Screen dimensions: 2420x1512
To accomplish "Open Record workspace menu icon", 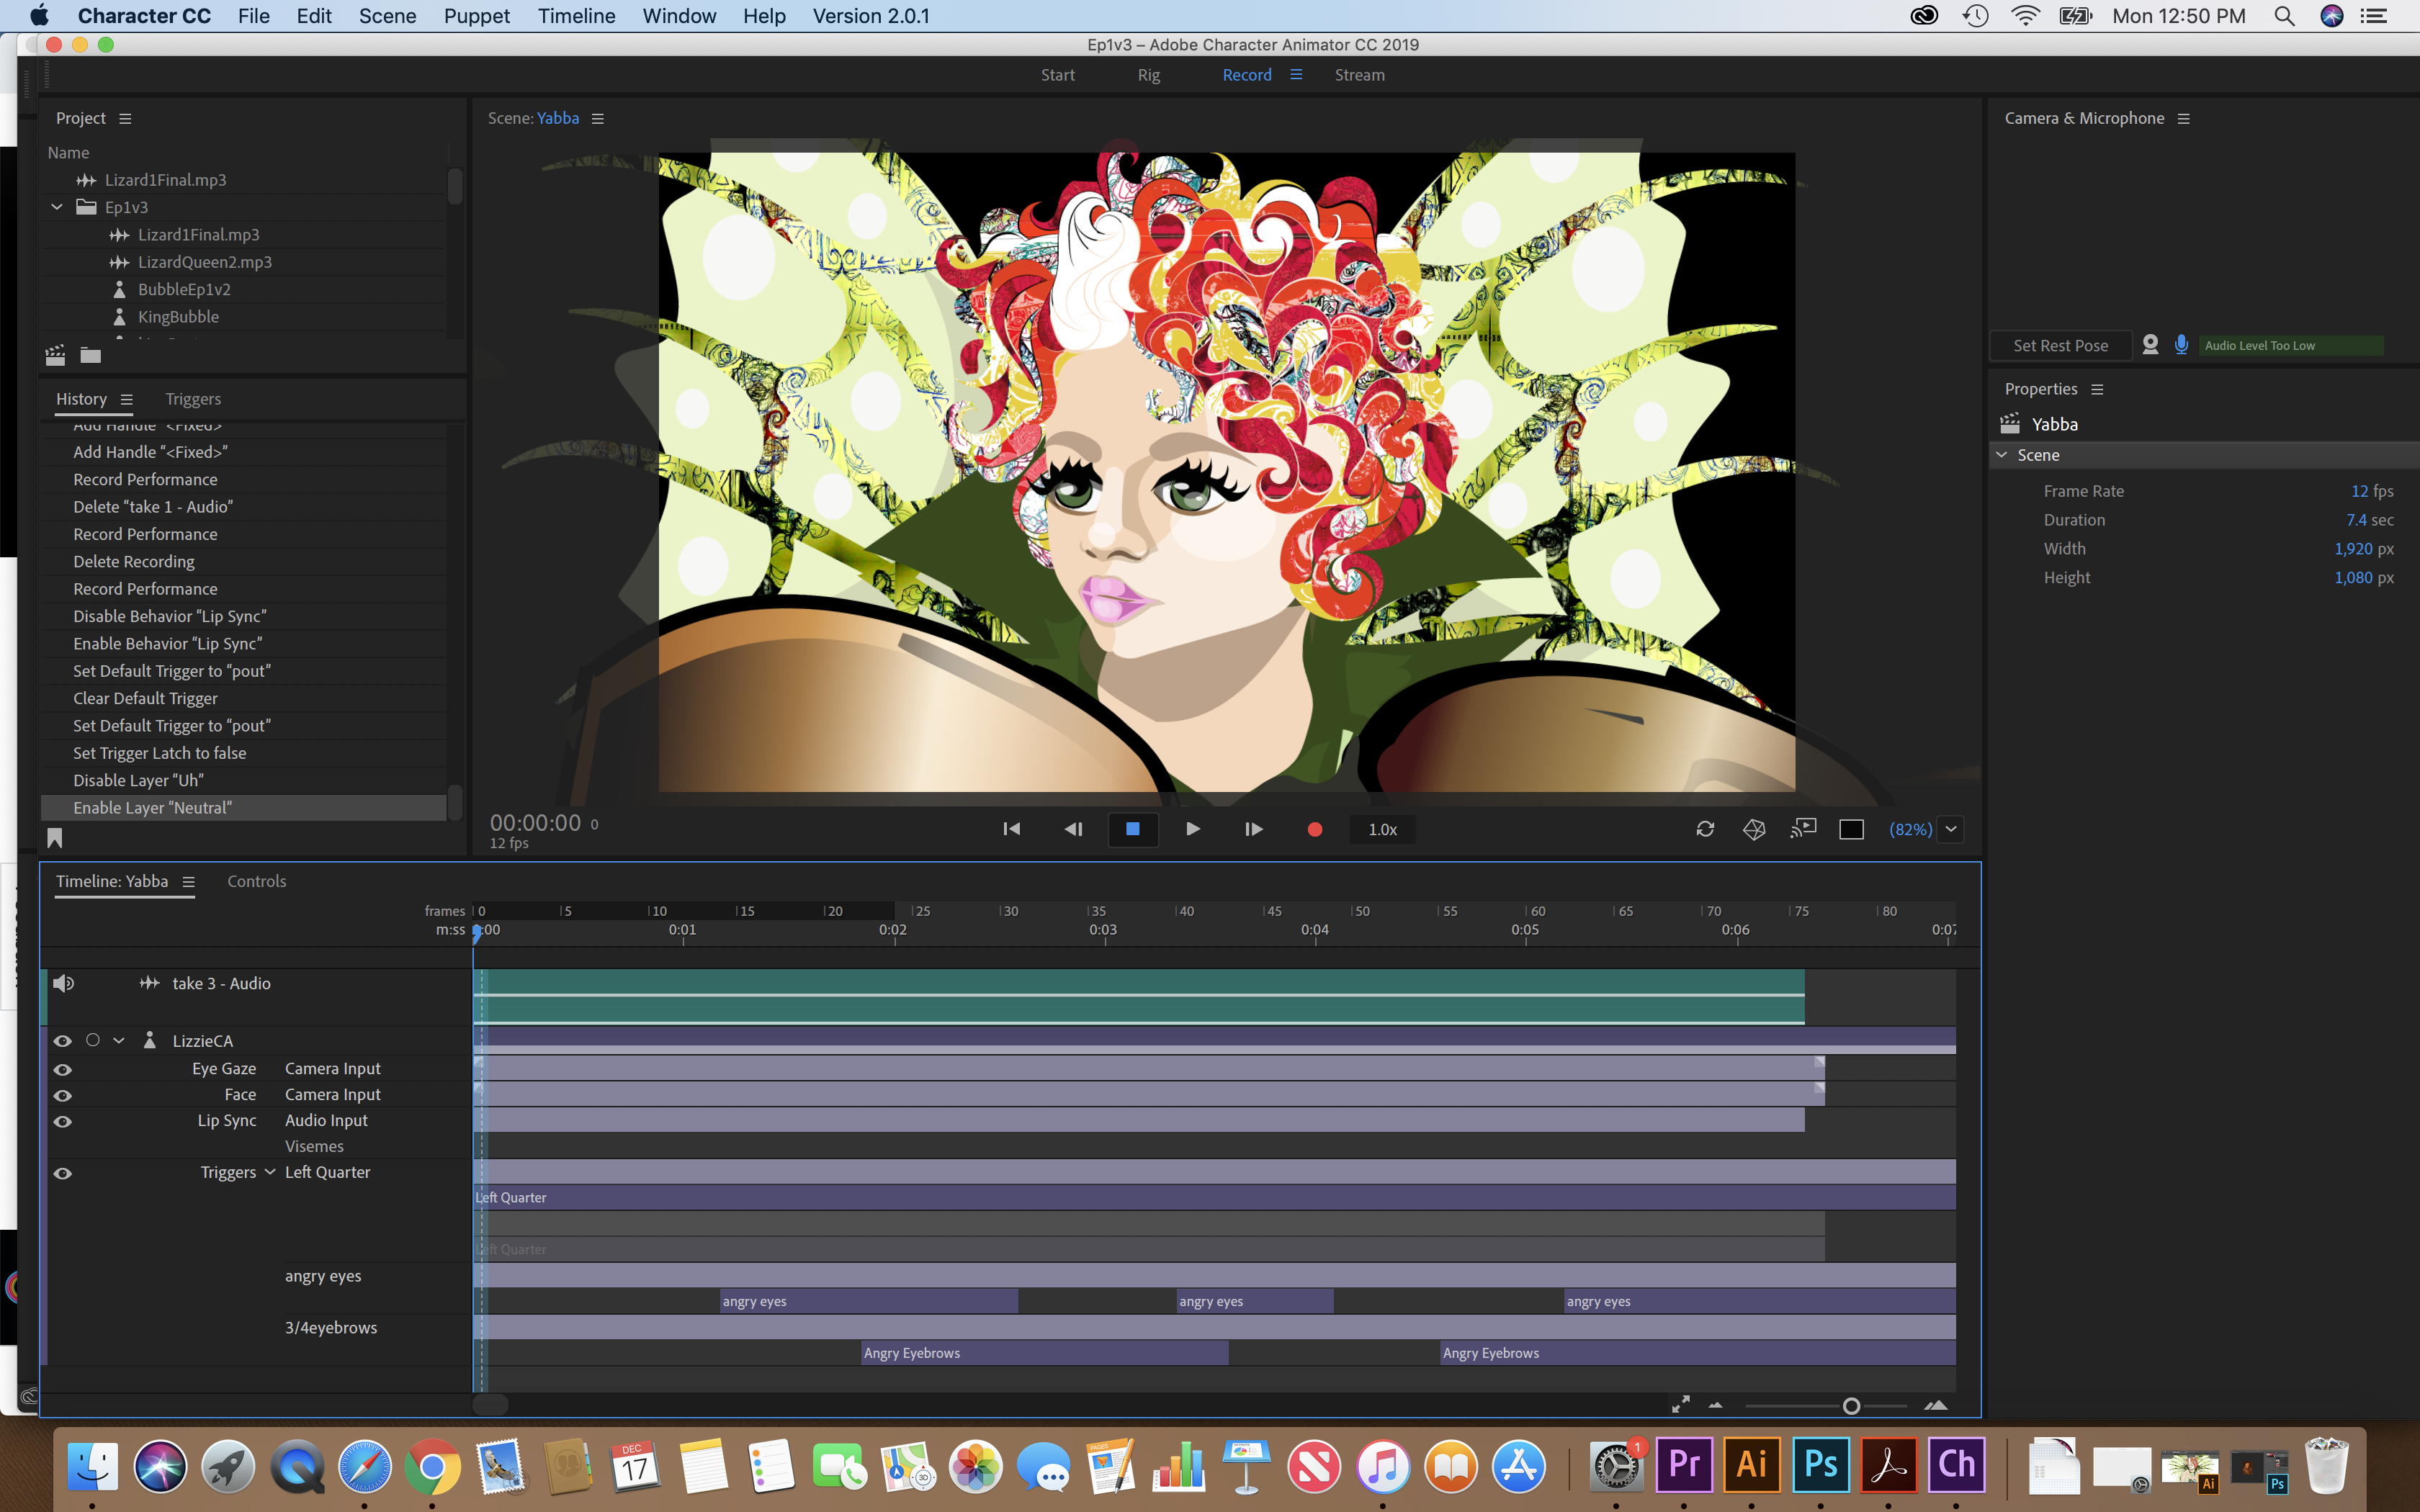I will 1296,75.
